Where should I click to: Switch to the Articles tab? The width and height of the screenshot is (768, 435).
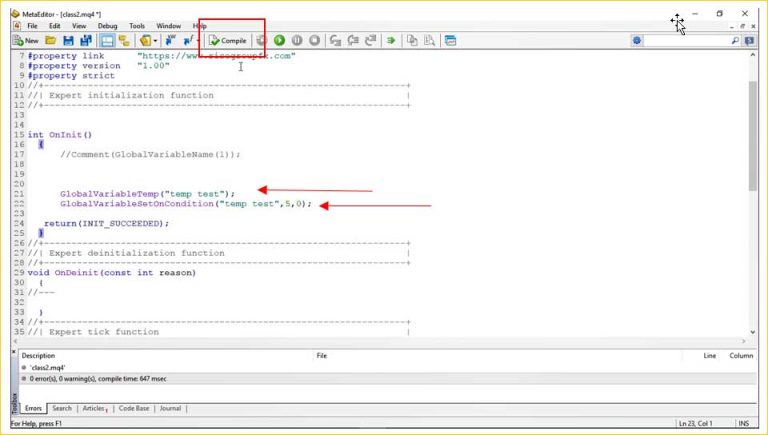95,408
